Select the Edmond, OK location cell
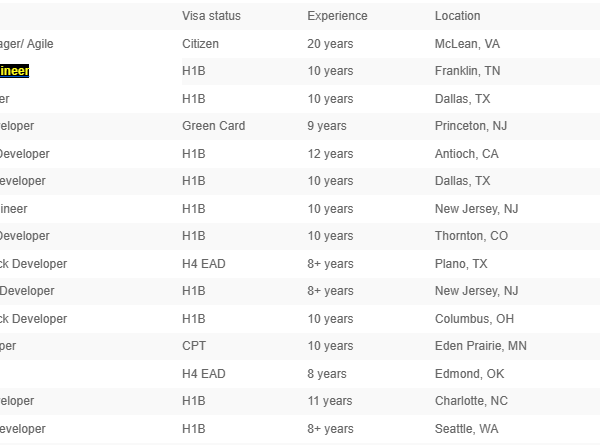600x445 pixels. click(x=467, y=374)
